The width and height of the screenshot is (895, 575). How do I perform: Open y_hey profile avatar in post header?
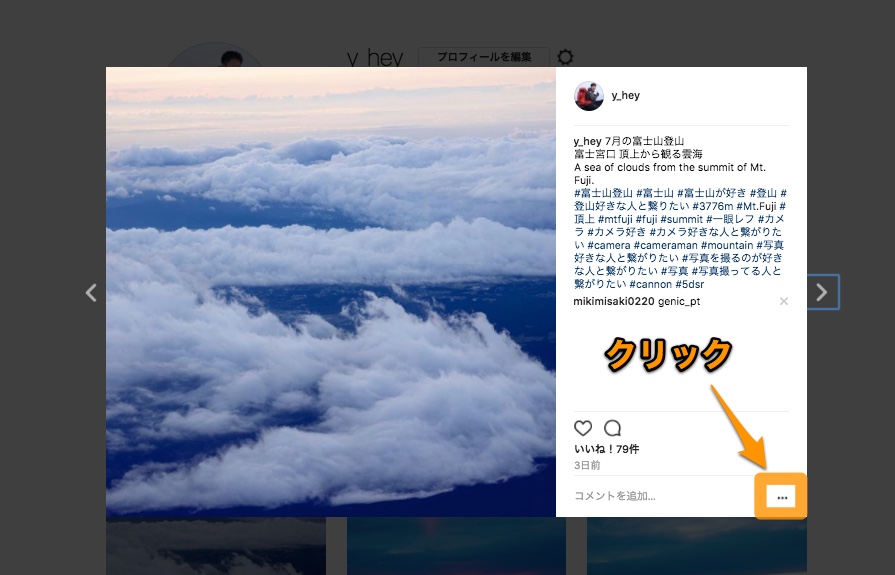tap(588, 96)
